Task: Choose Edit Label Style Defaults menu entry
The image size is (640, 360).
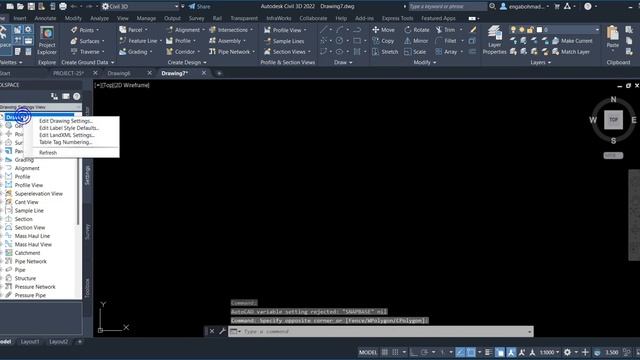Action: pos(69,128)
